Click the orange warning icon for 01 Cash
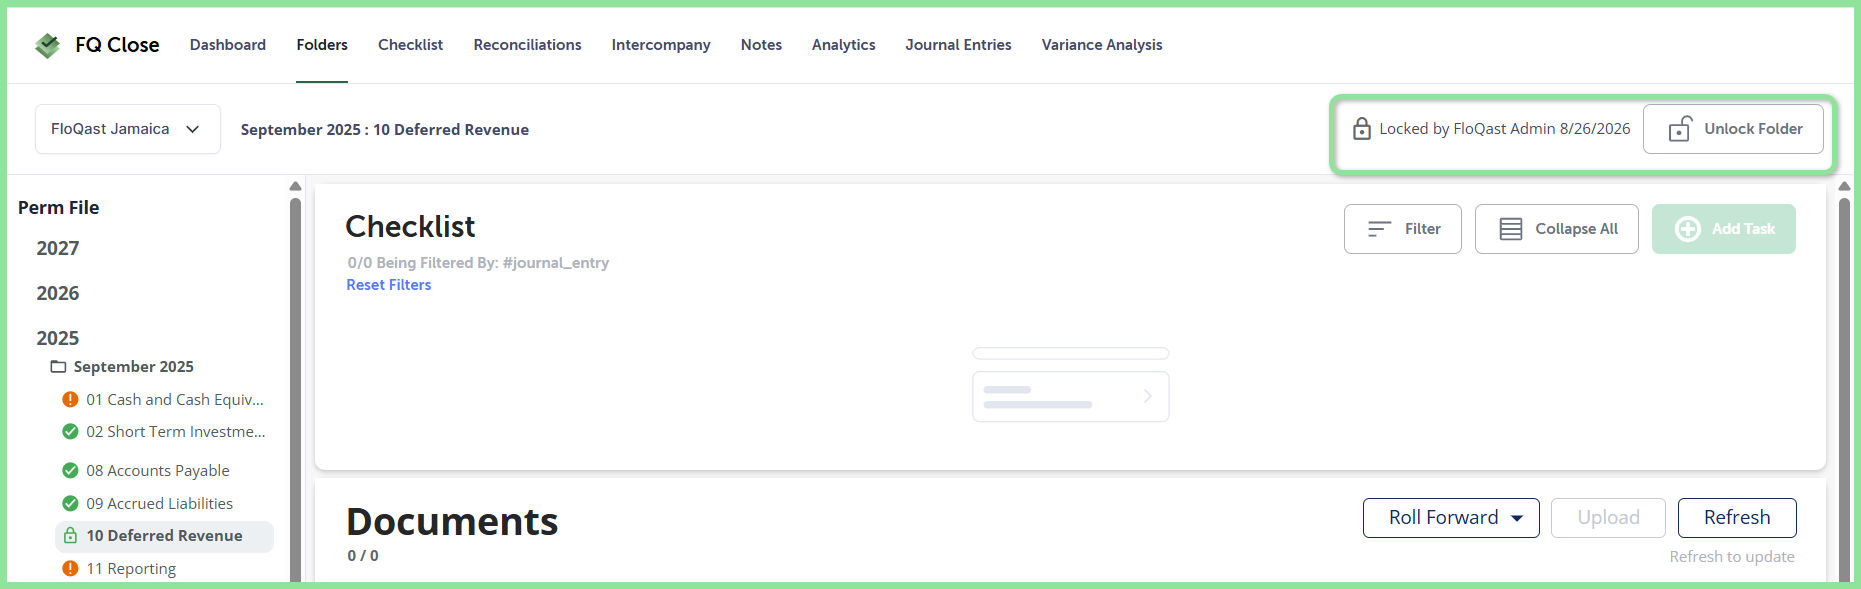Viewport: 1861px width, 589px height. (x=70, y=400)
